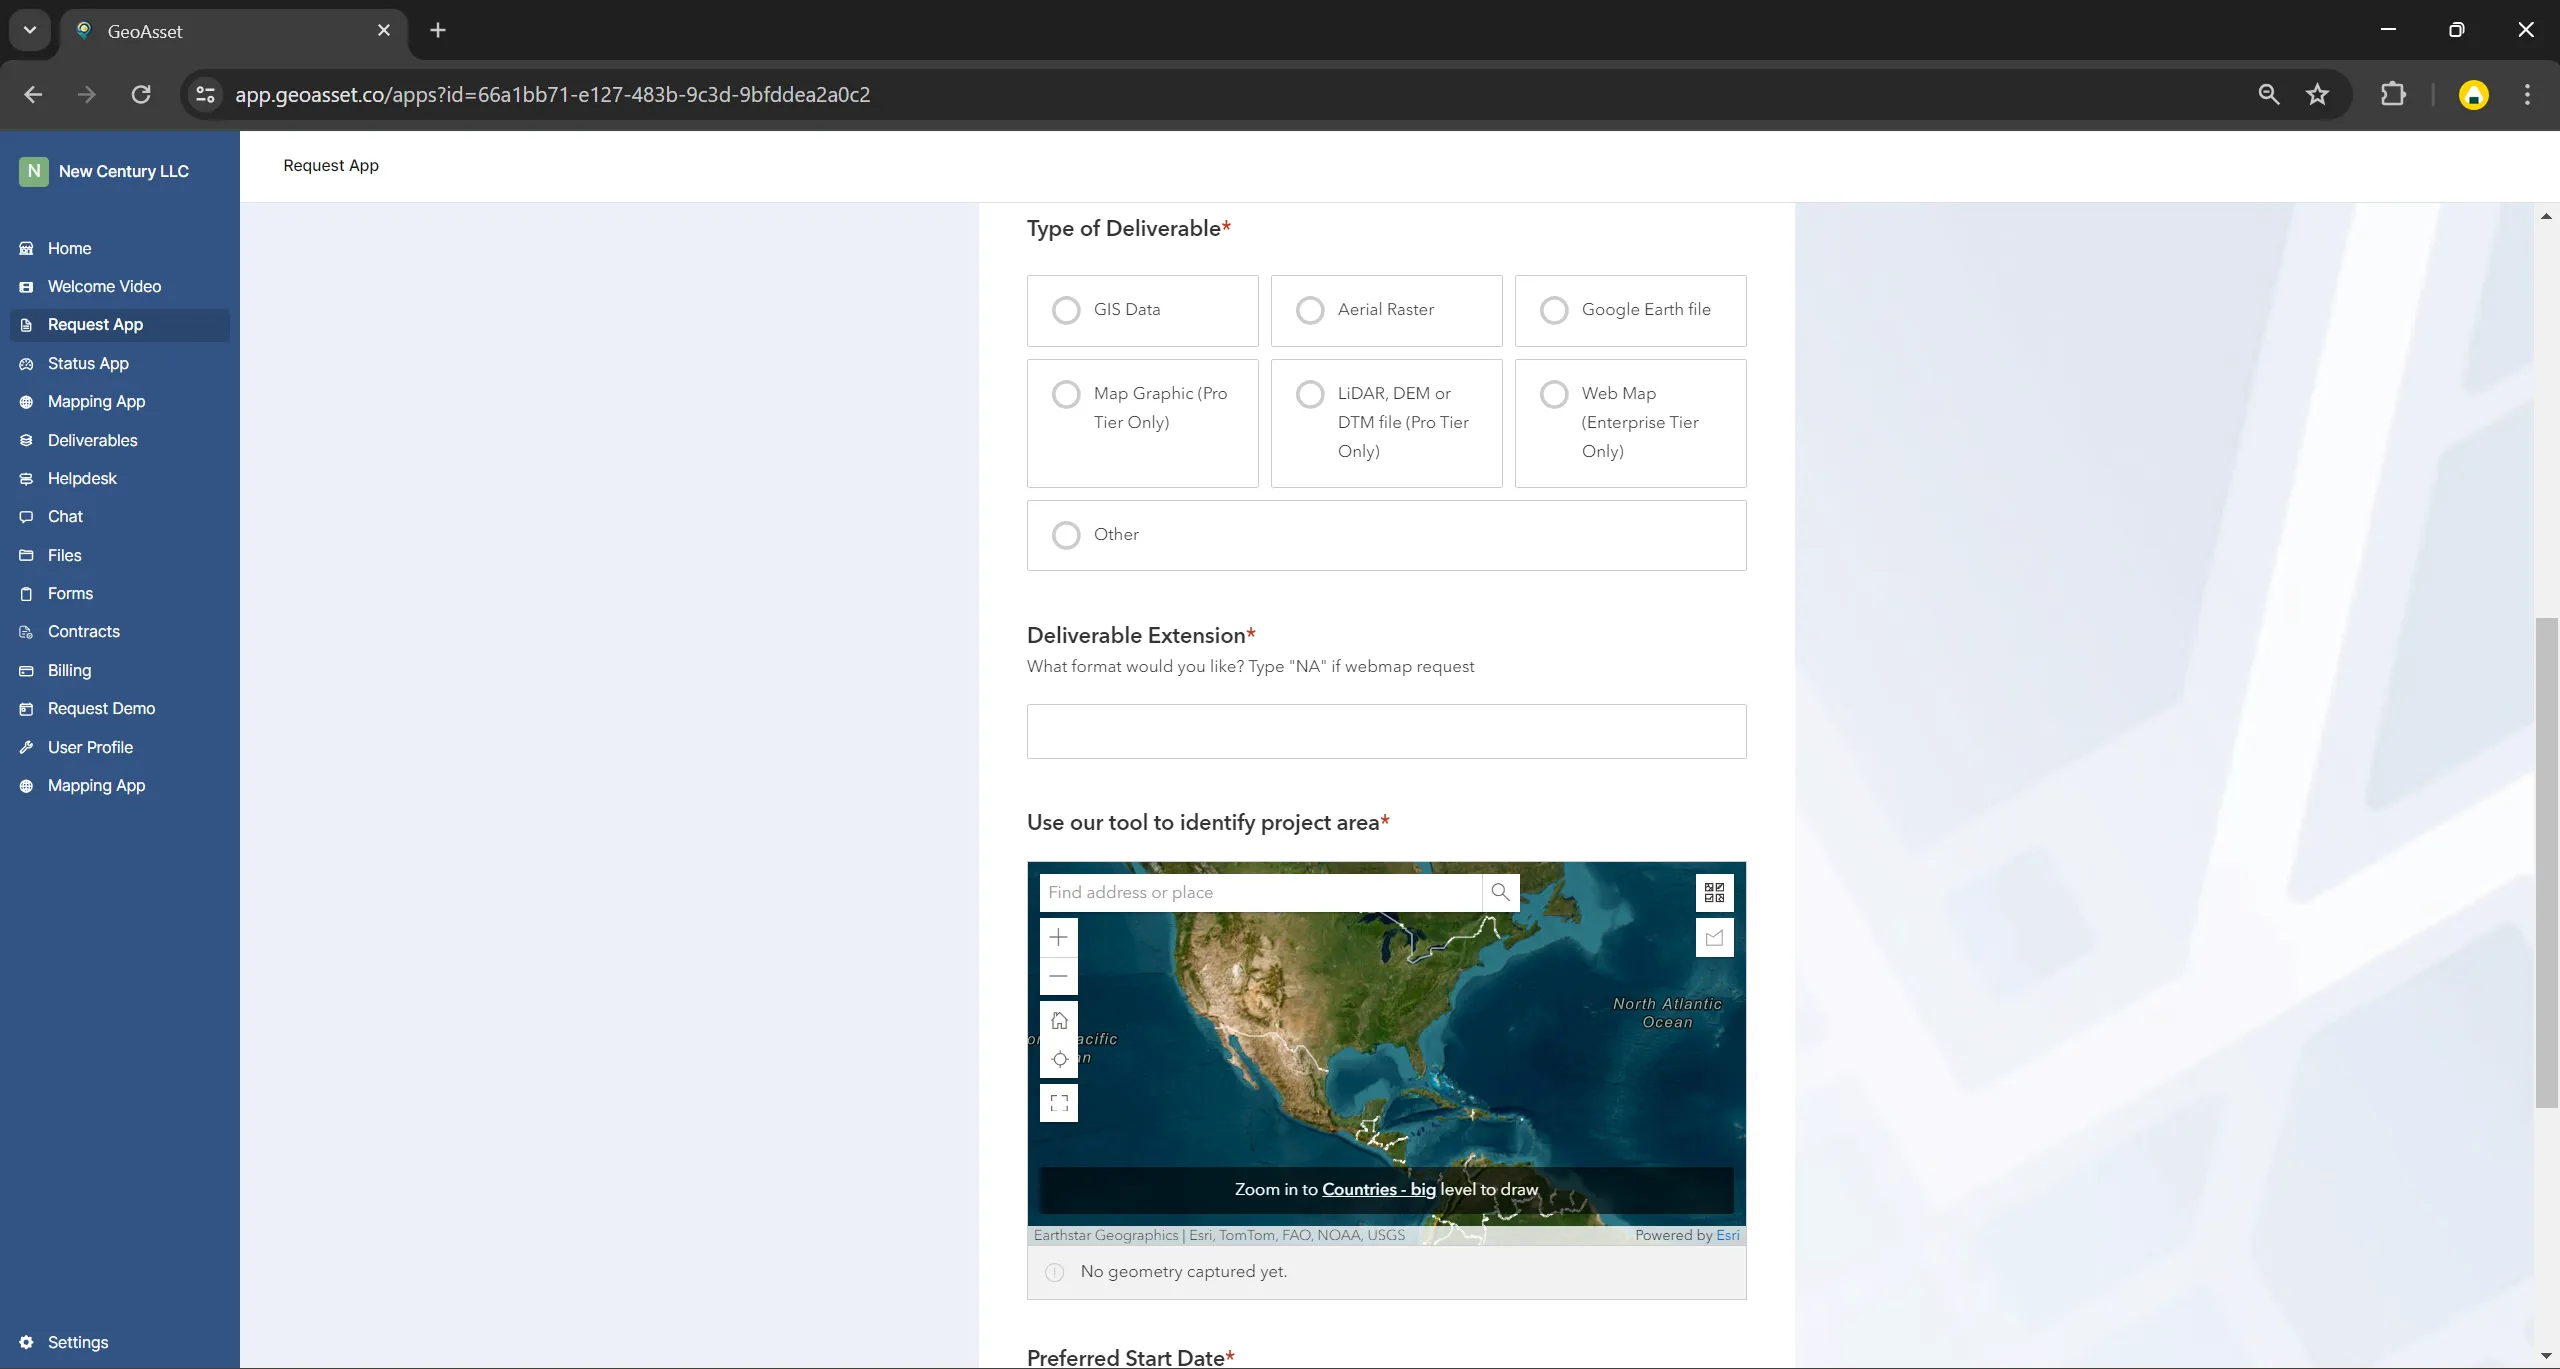Screen dimensions: 2560x1369
Task: Find my location on the map
Action: [1058, 1059]
